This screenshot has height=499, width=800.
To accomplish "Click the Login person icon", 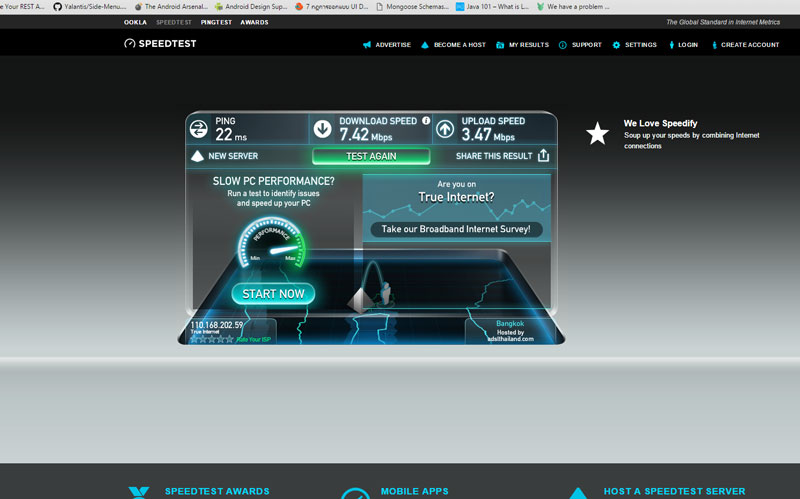I will pyautogui.click(x=671, y=45).
